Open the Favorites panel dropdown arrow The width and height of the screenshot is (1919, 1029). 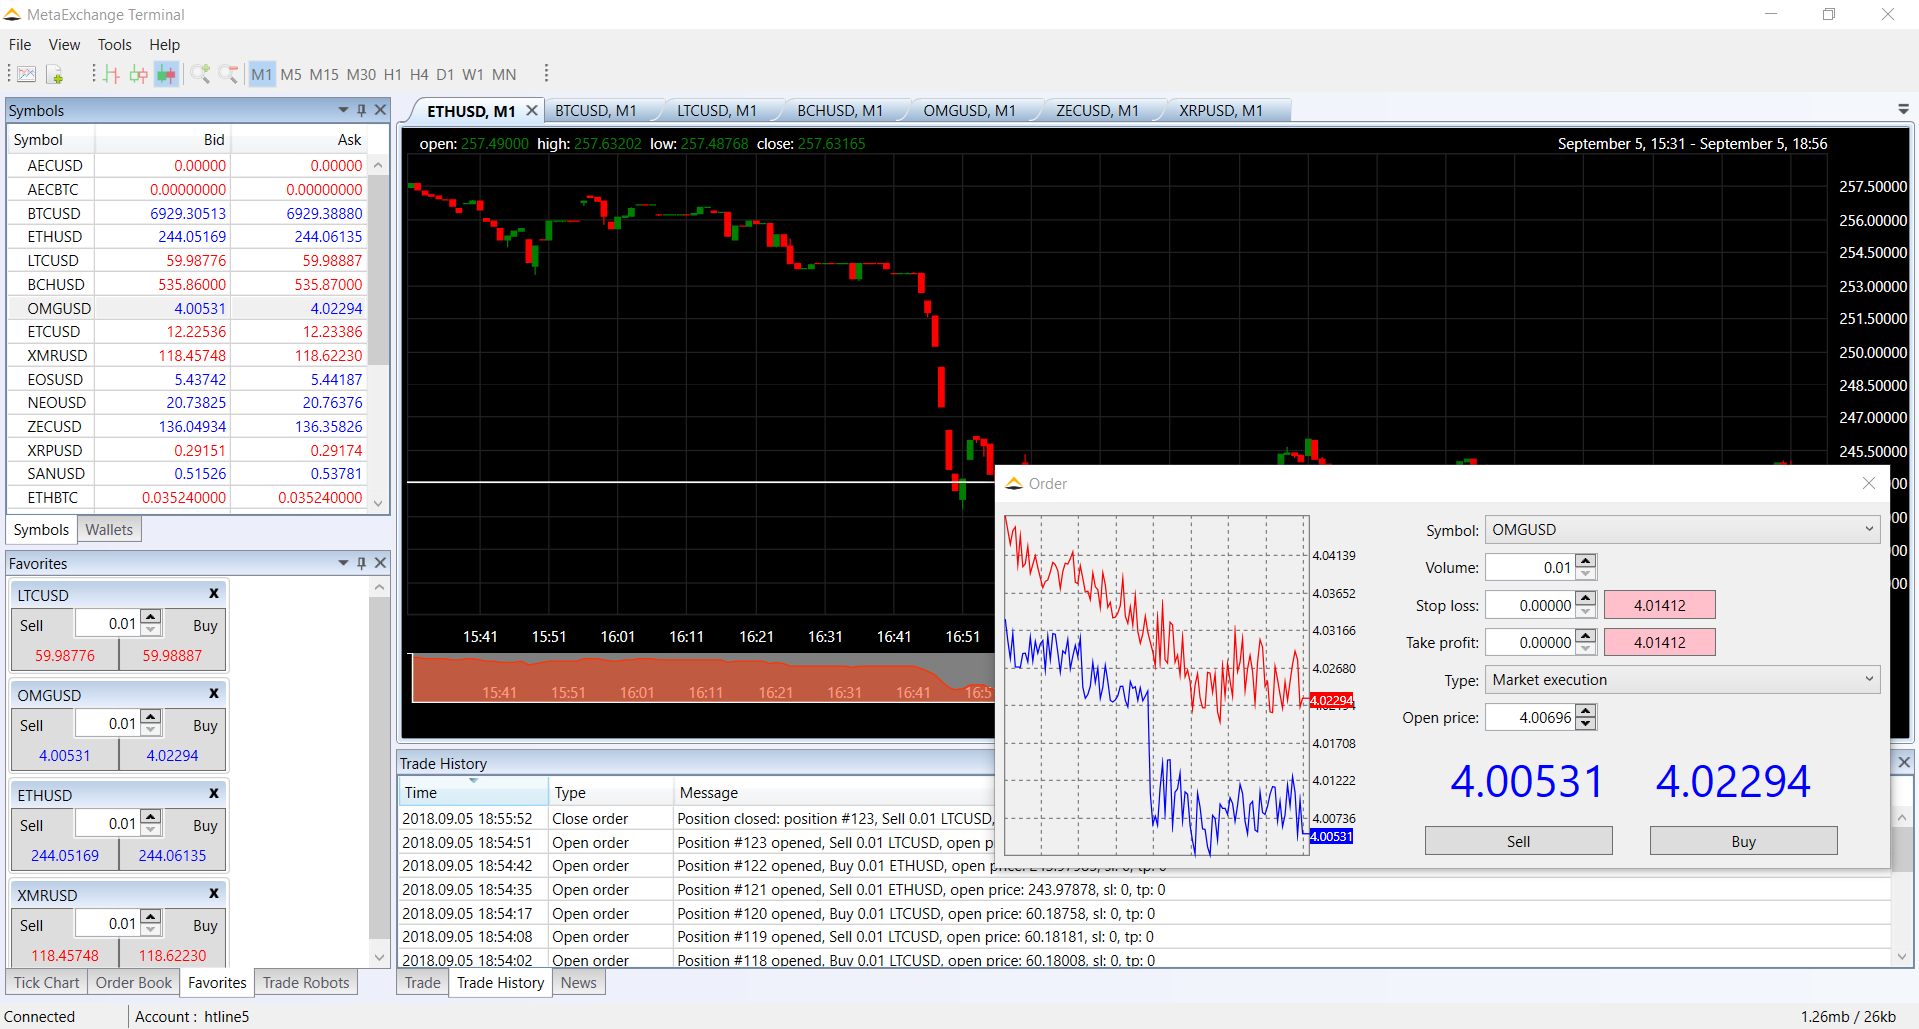tap(343, 563)
